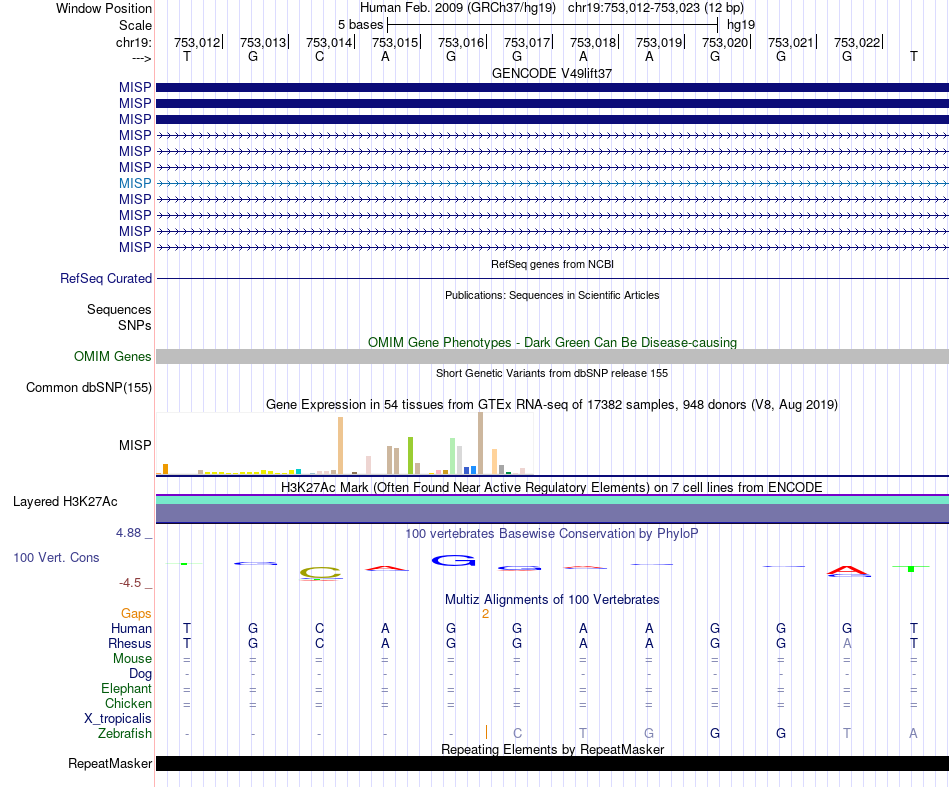The width and height of the screenshot is (950, 787).
Task: Select the X_tropicalis alignment row label
Action: pos(118,719)
